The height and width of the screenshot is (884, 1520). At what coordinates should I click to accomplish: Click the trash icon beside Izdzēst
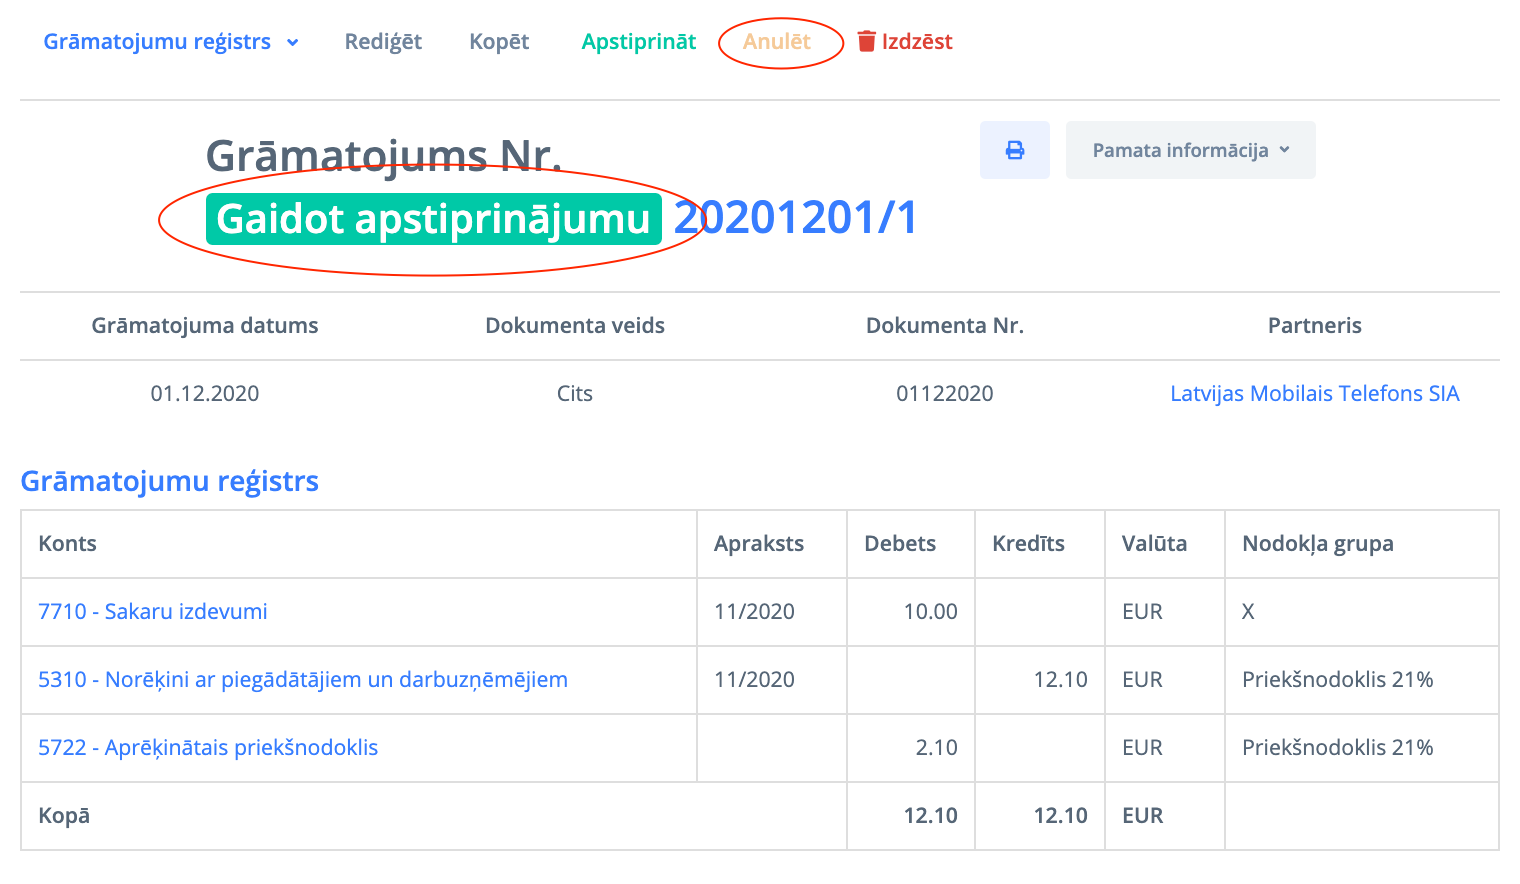tap(866, 41)
